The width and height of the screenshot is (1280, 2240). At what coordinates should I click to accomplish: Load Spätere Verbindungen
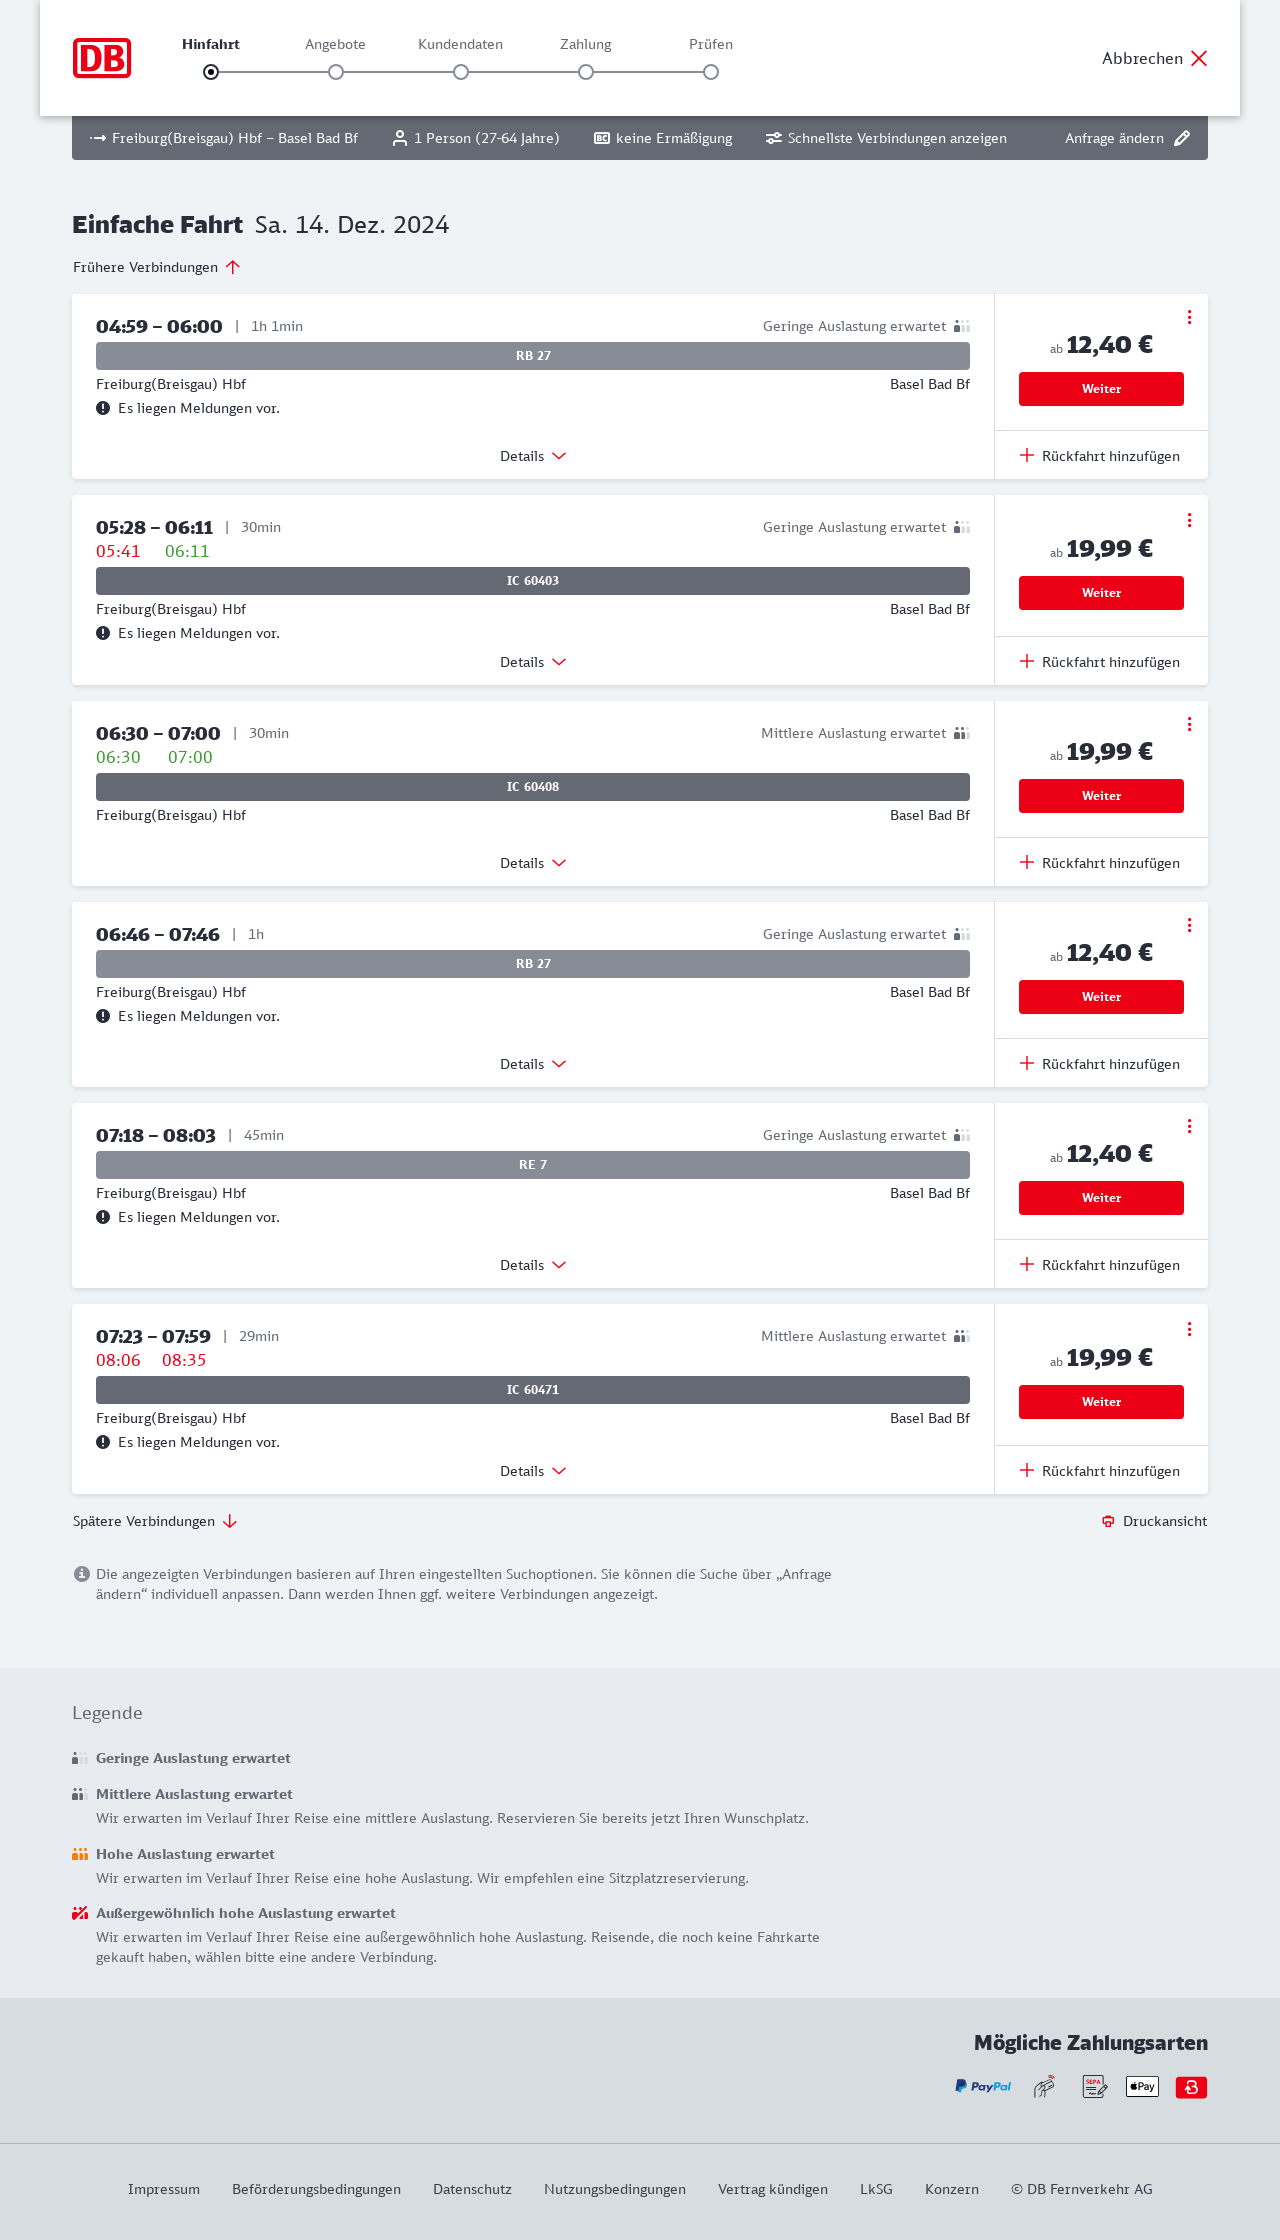[x=155, y=1521]
